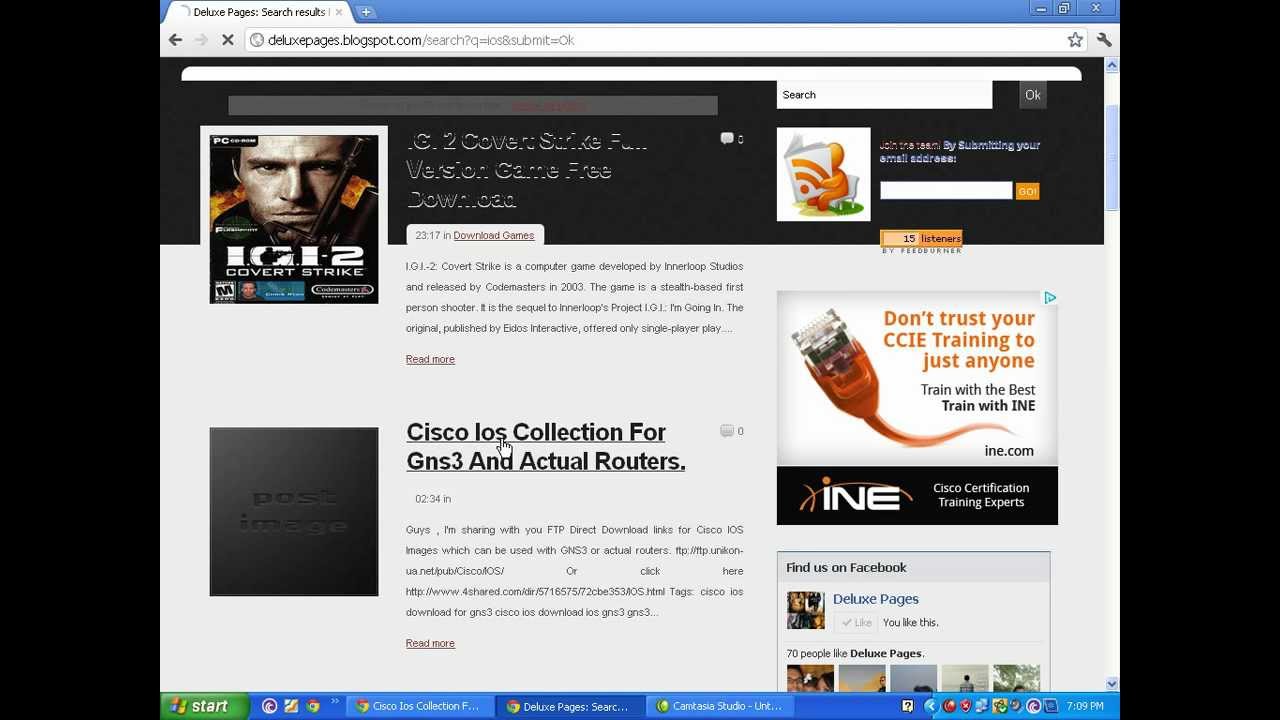Click the INE Cisco Certification banner
The image size is (1280, 720).
[917, 496]
